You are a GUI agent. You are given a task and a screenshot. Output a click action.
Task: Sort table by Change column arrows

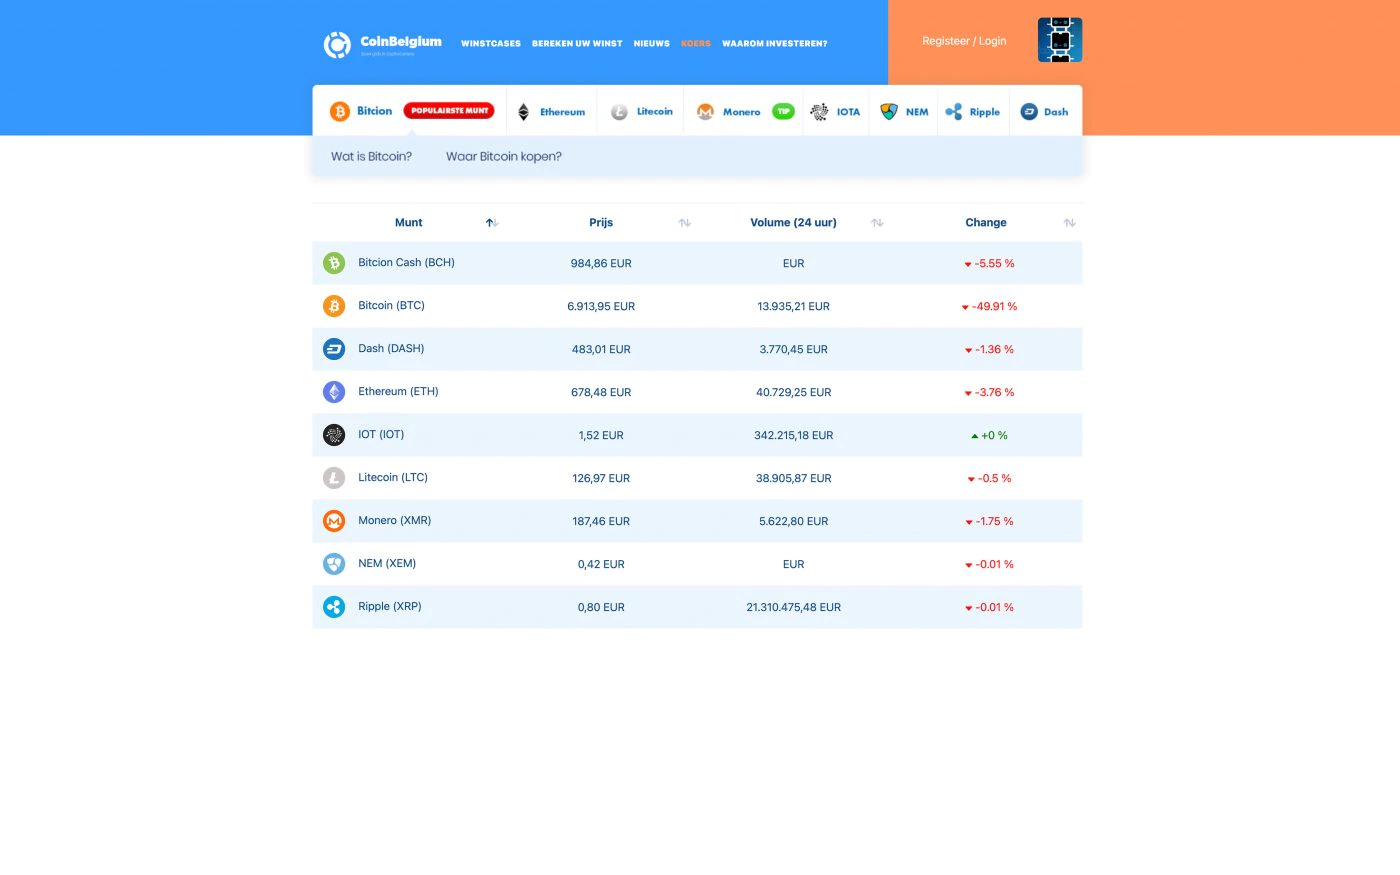pyautogui.click(x=1069, y=223)
